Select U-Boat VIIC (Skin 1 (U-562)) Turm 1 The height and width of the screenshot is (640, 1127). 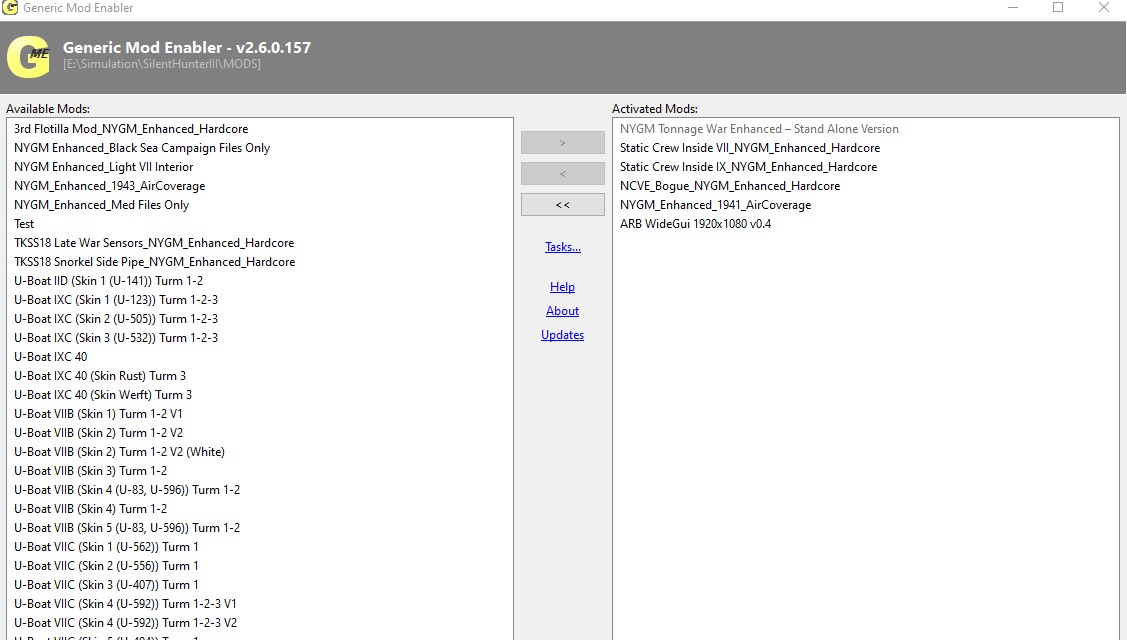pos(106,547)
